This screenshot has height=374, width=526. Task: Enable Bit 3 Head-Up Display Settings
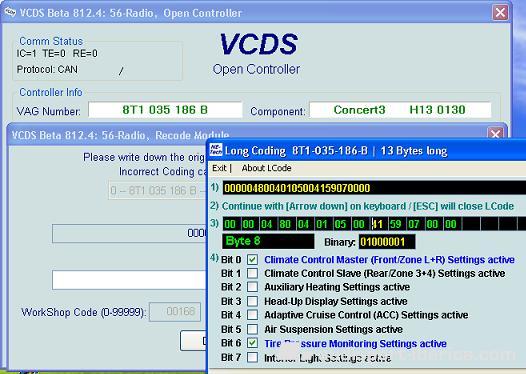coord(252,301)
